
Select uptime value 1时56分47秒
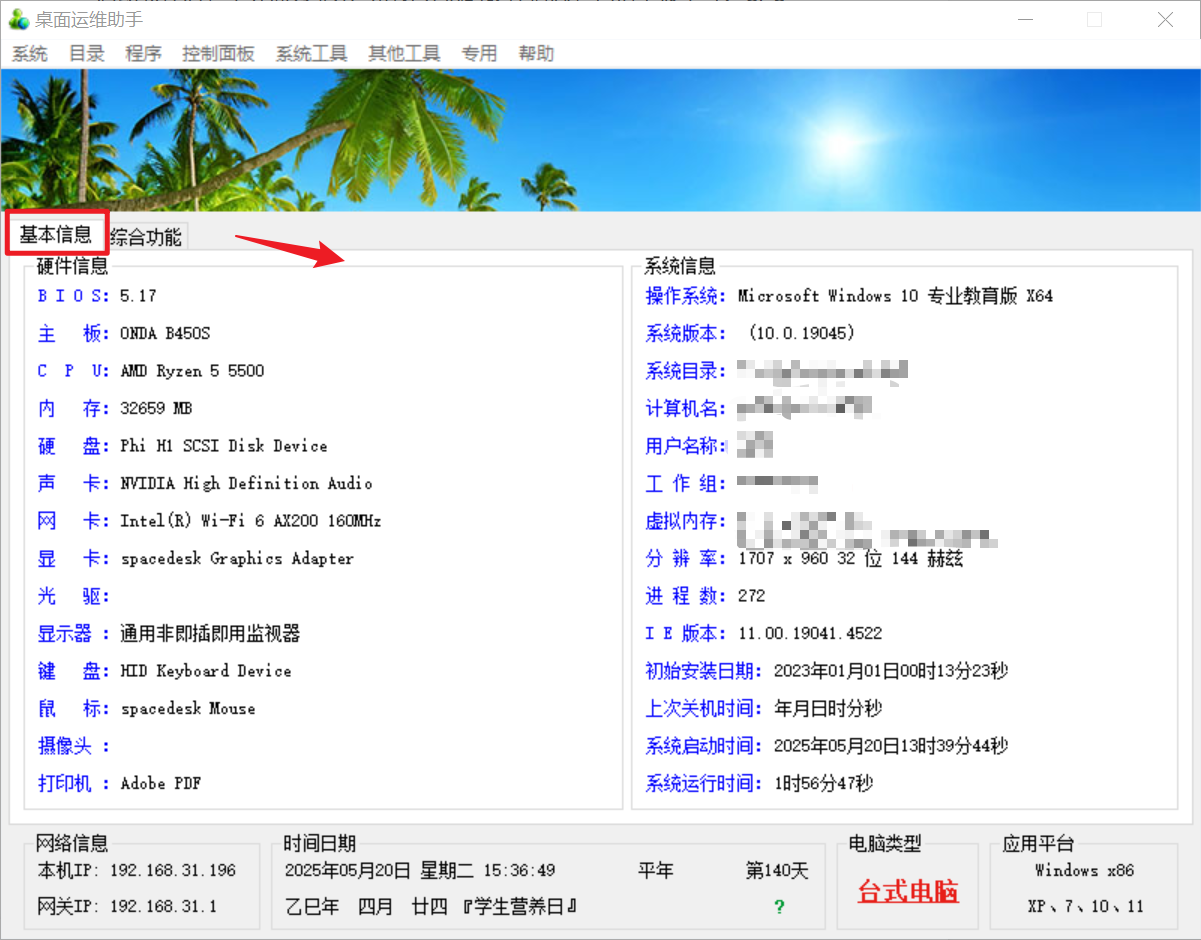pyautogui.click(x=824, y=784)
